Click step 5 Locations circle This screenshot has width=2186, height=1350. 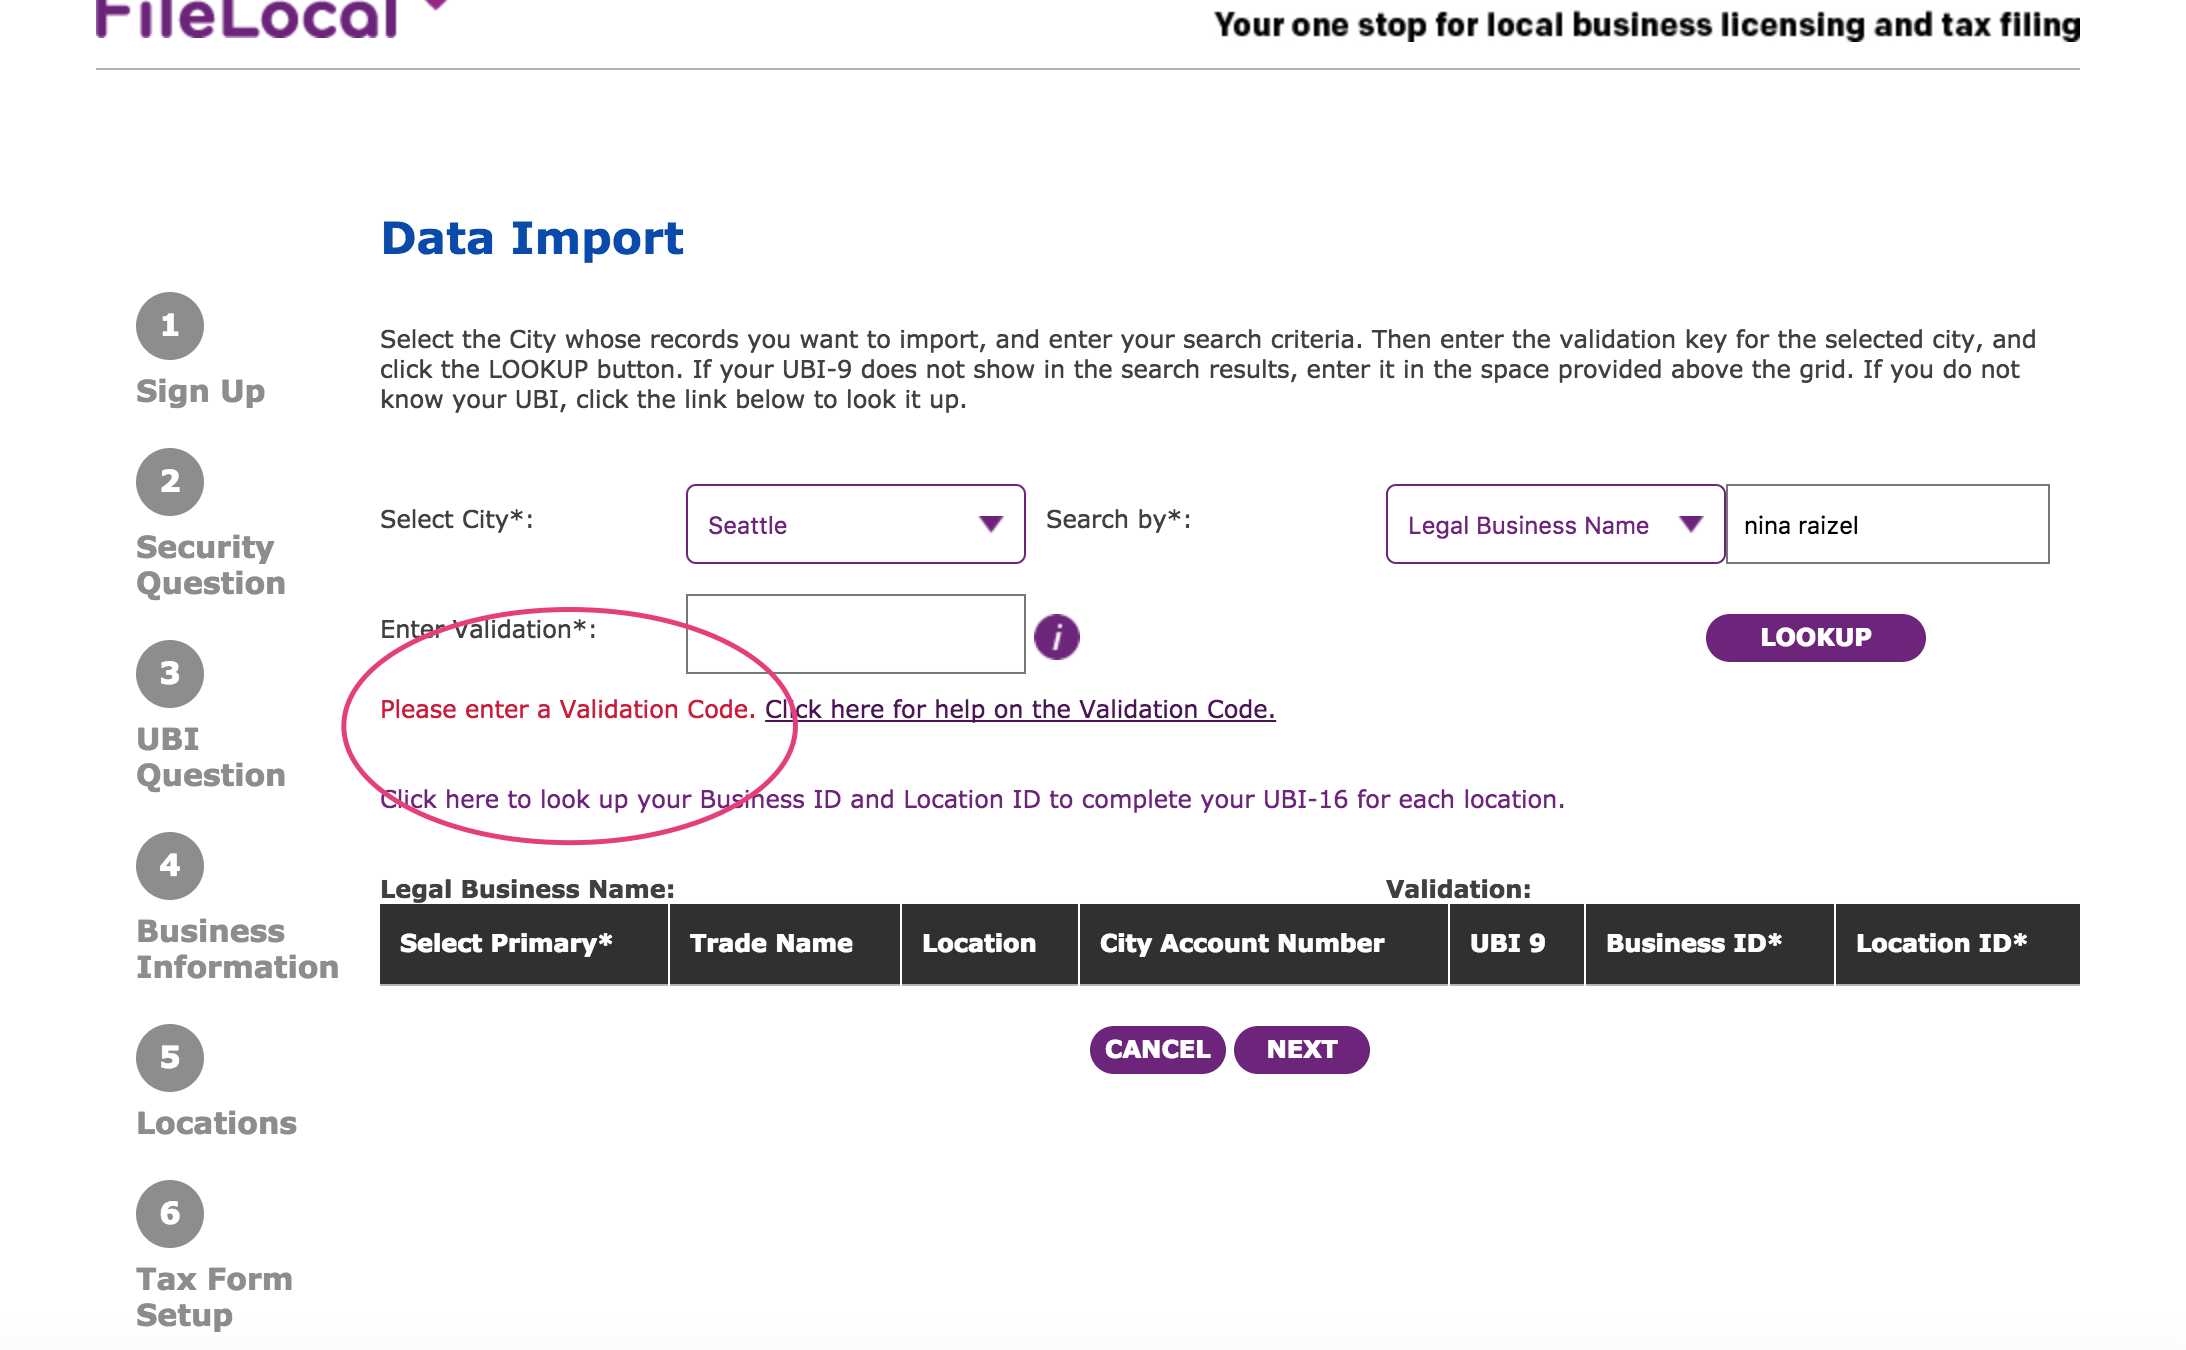coord(170,1058)
